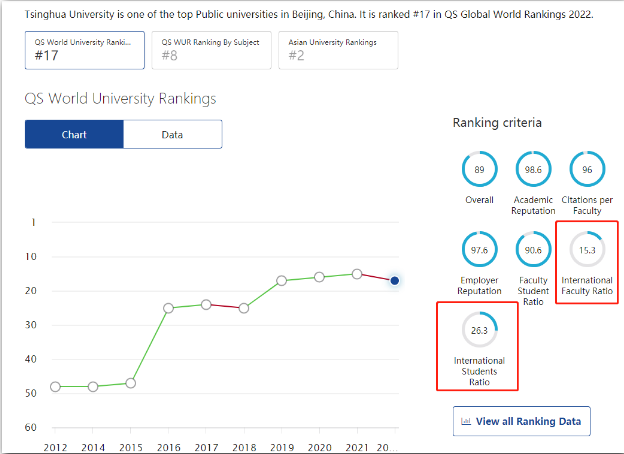Click the 2015 data point on the chart

coord(131,383)
